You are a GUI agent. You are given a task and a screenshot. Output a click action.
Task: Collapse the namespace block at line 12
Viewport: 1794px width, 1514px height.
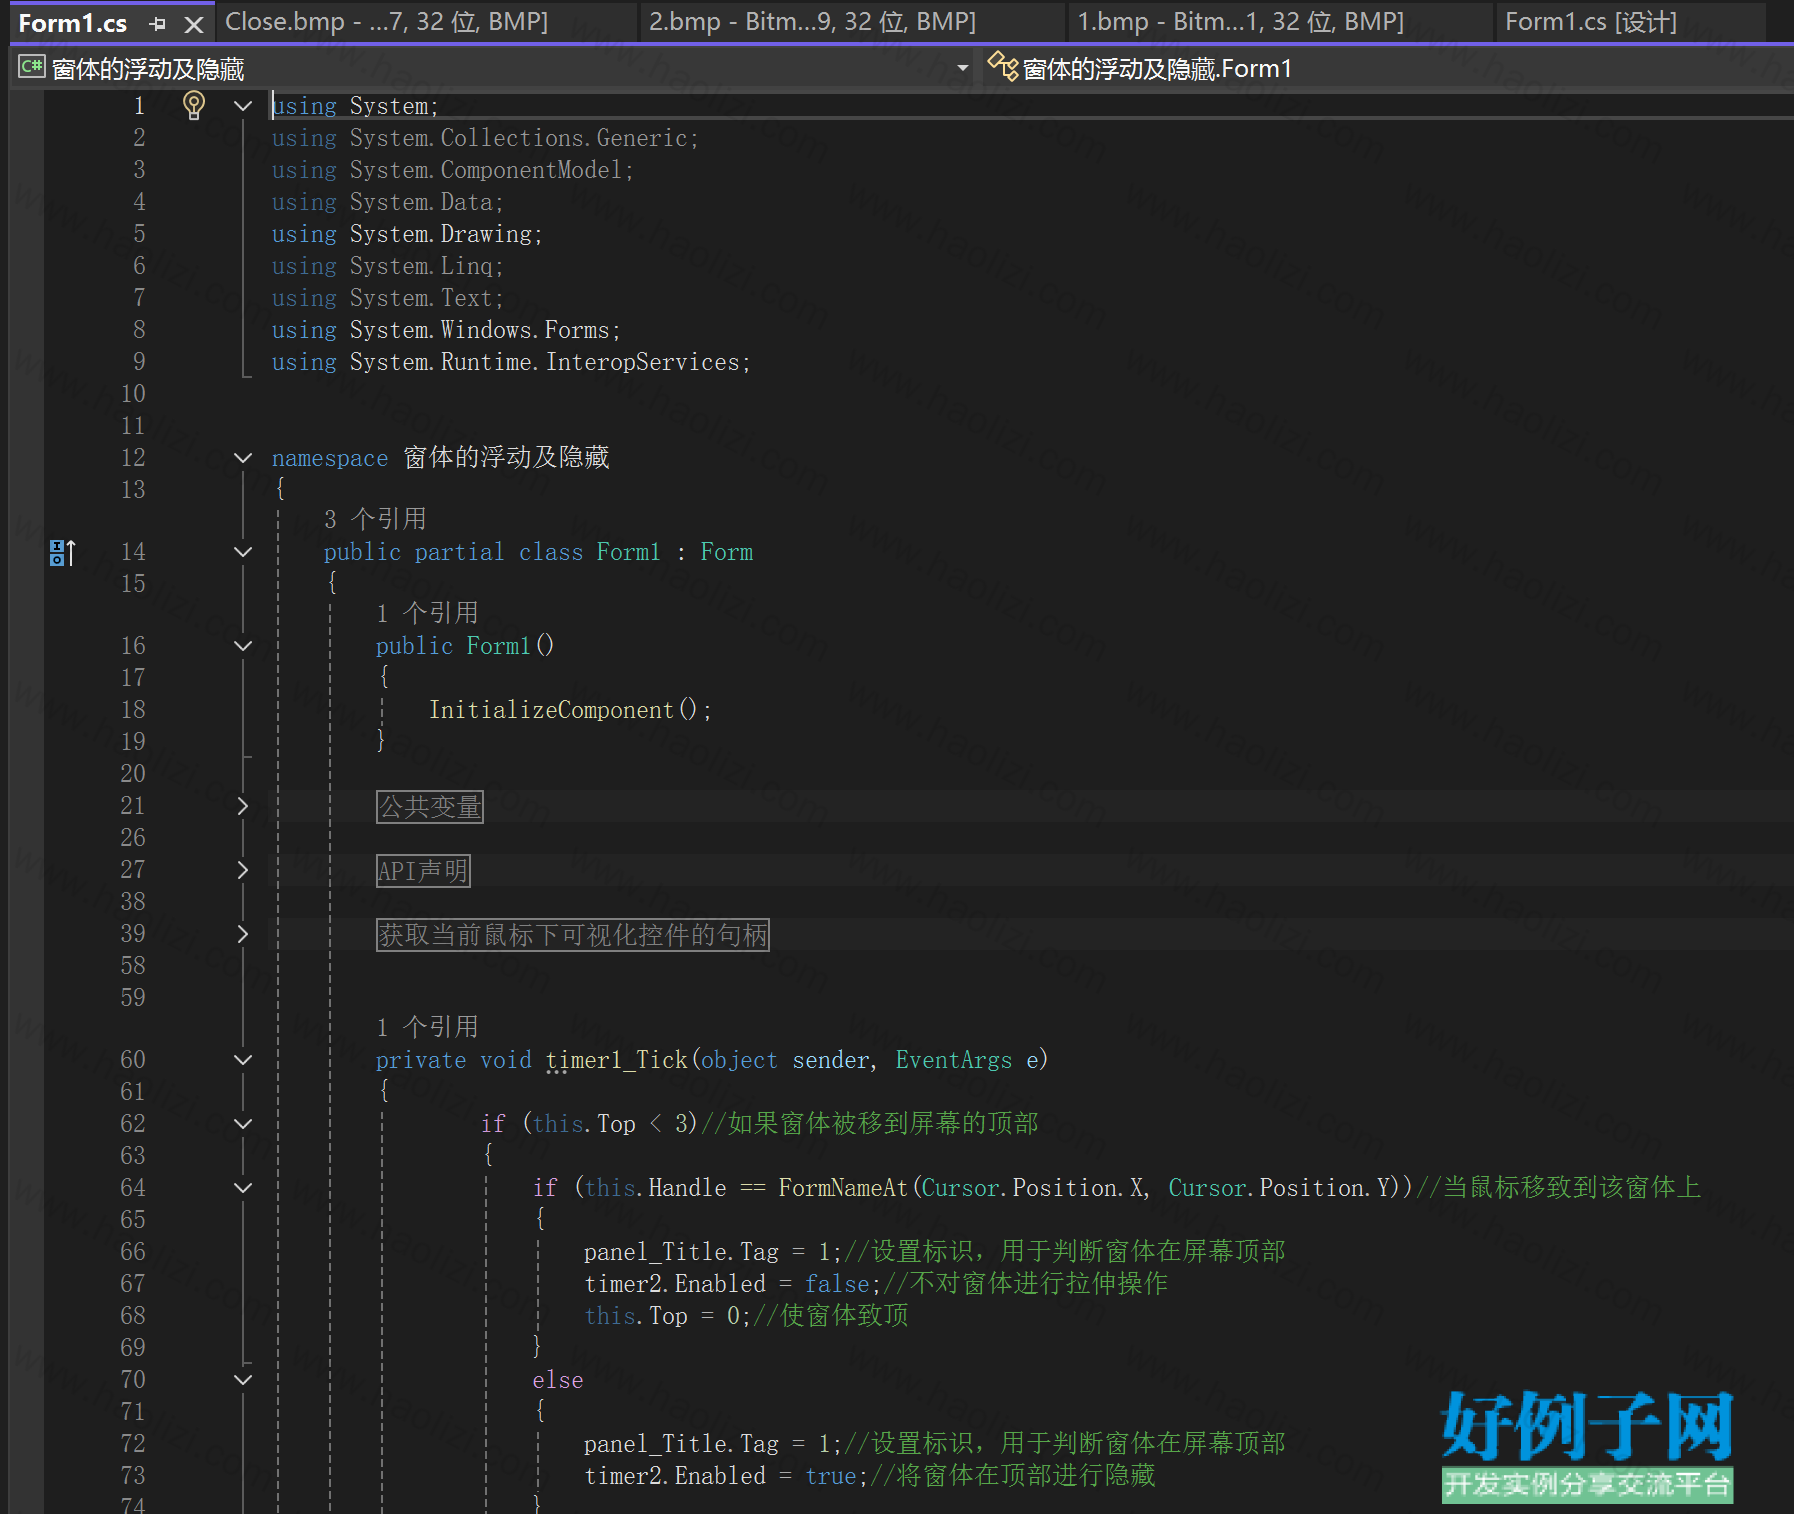click(x=243, y=458)
